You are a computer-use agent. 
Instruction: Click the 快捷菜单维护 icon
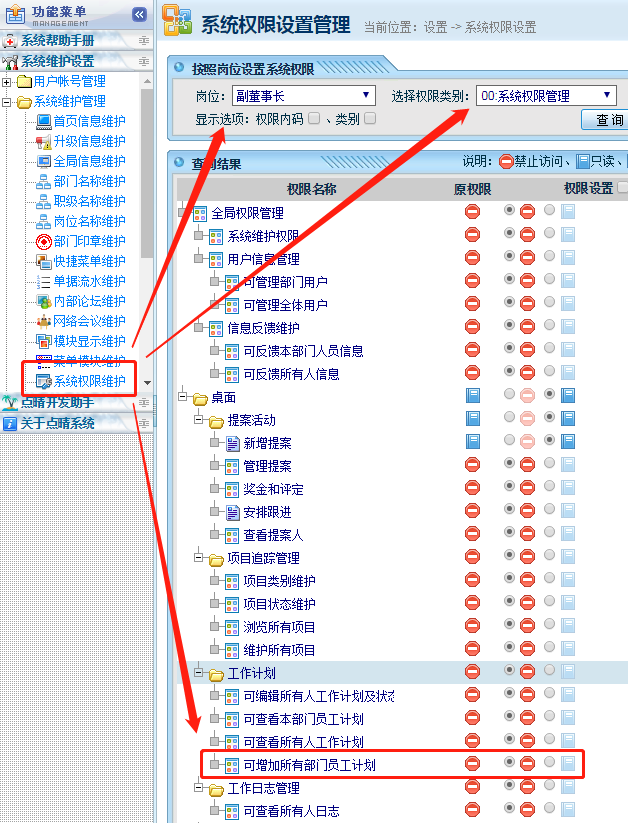43,262
